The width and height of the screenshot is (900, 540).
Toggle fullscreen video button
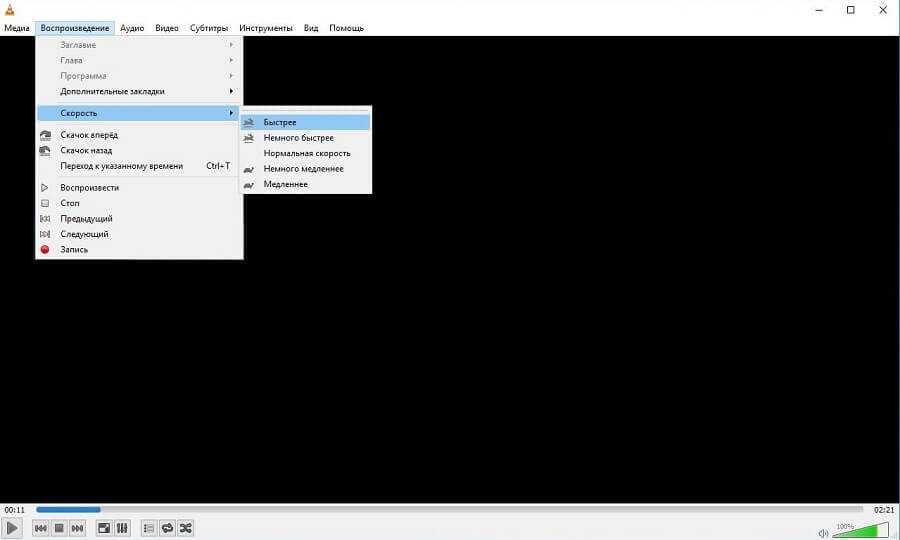click(x=104, y=528)
